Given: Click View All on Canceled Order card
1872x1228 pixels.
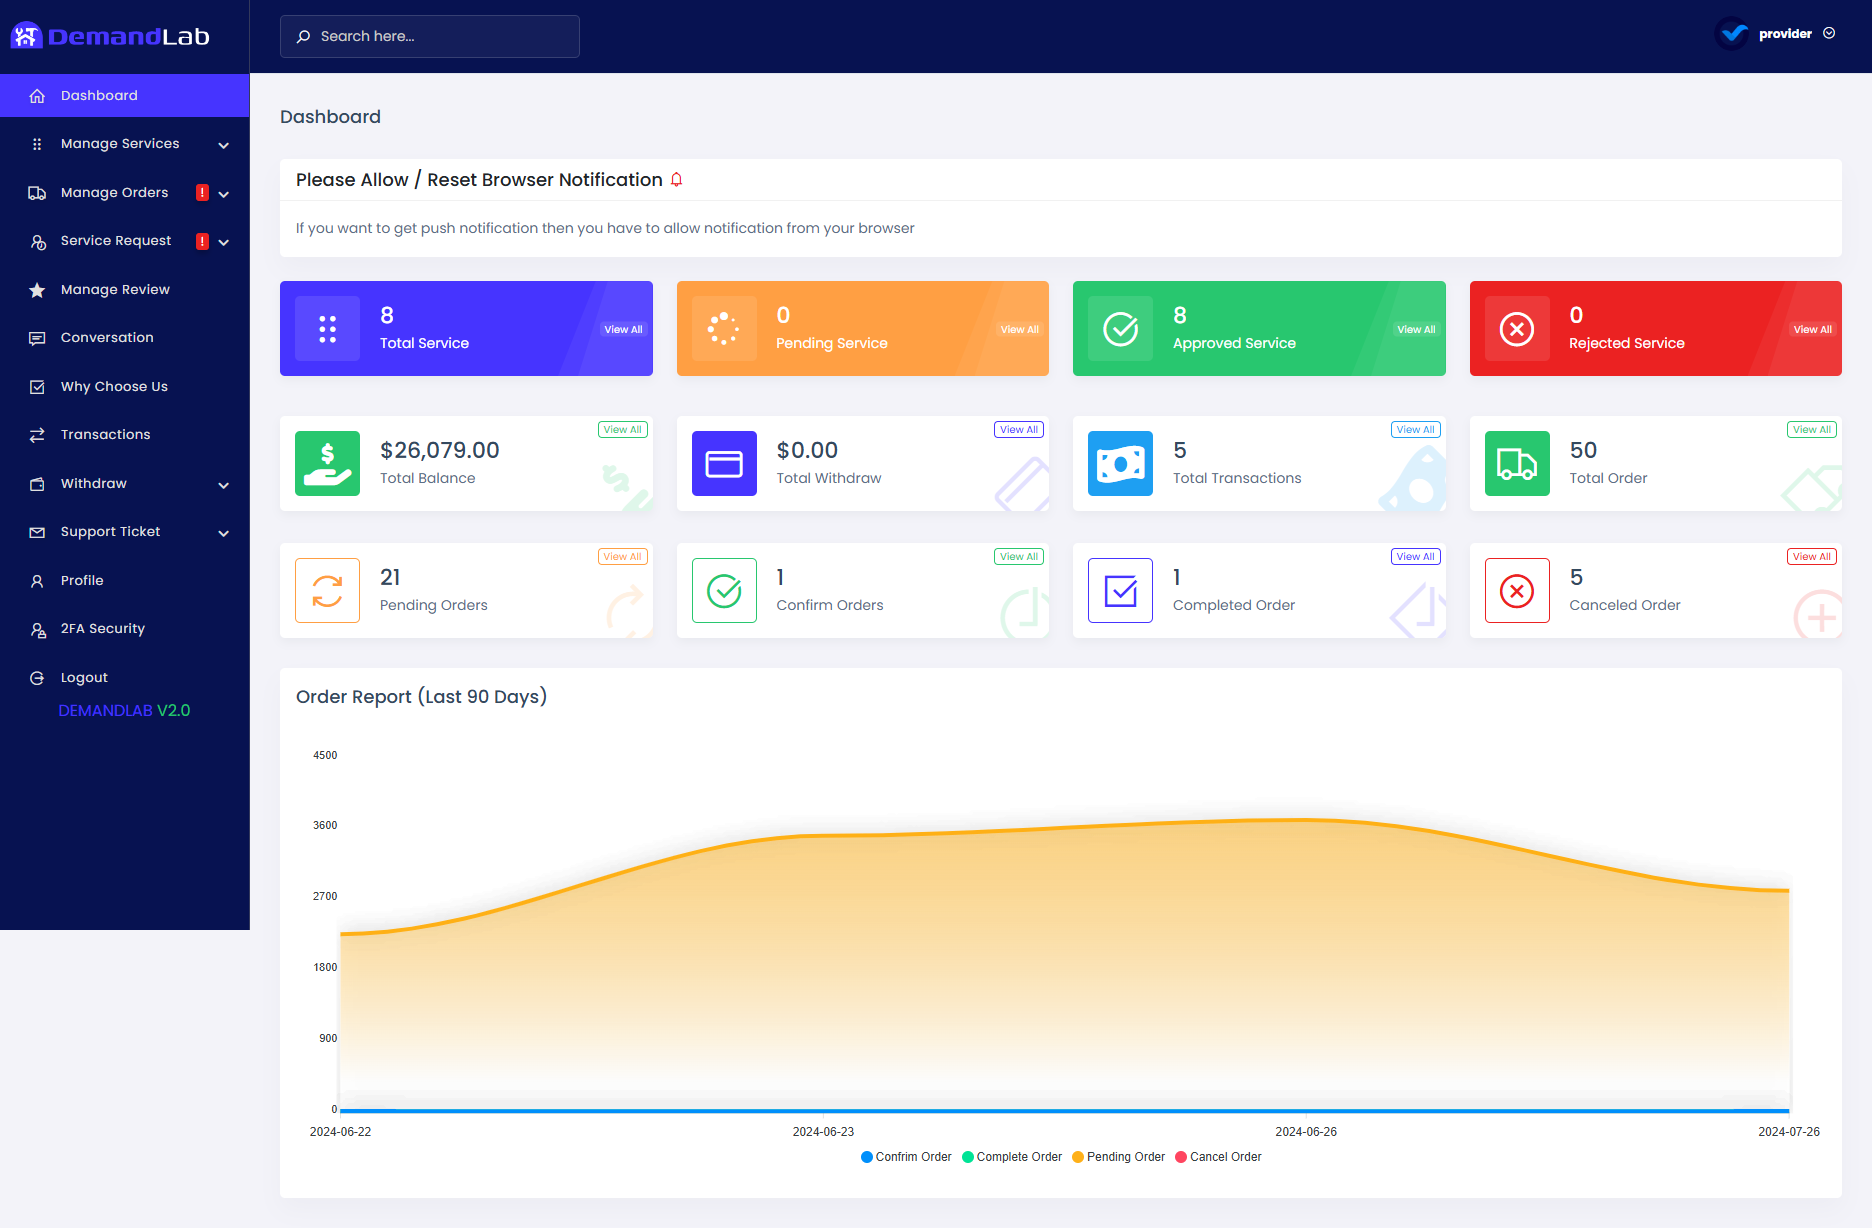Looking at the screenshot, I should click(1811, 556).
